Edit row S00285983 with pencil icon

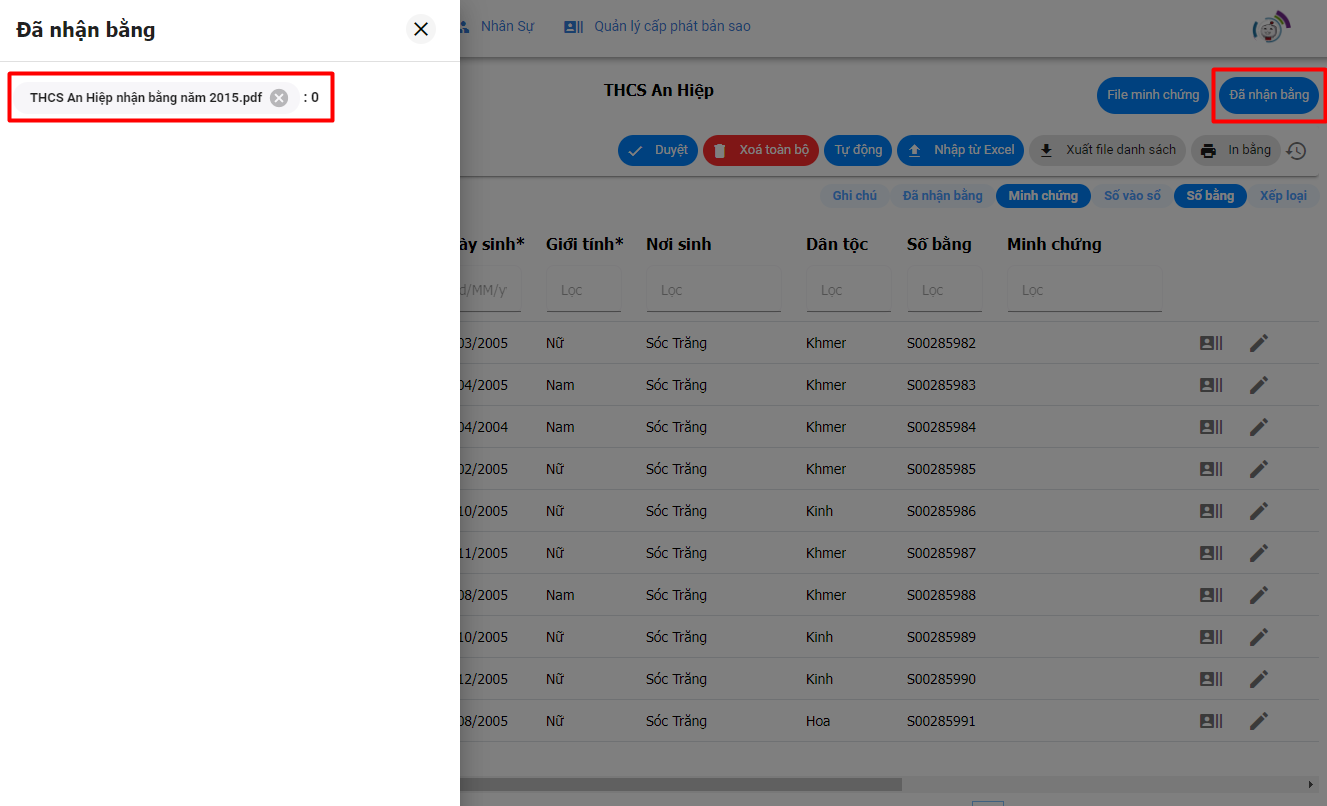(x=1258, y=385)
